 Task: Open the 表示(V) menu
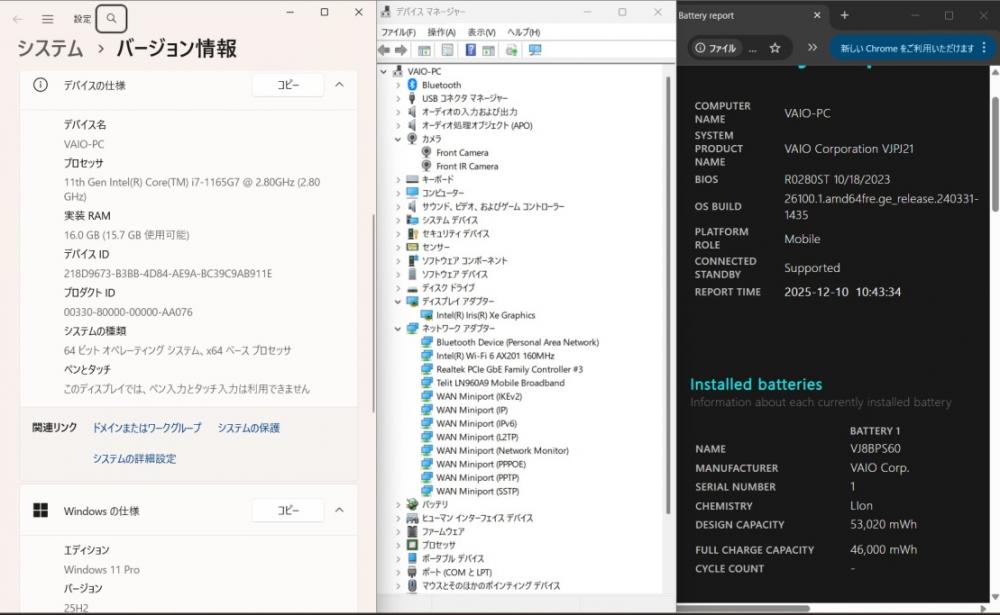(x=482, y=33)
